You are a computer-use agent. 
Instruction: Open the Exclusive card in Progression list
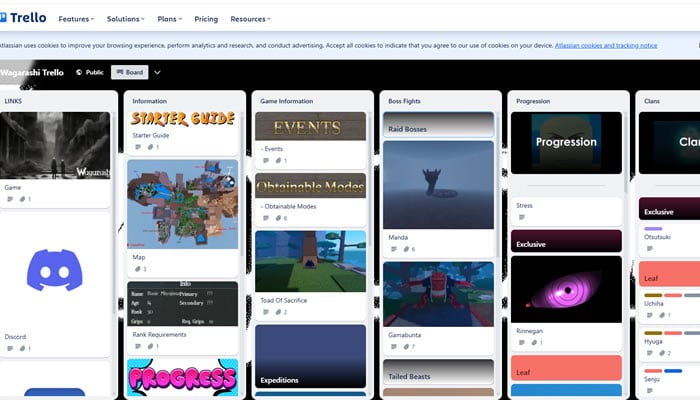pyautogui.click(x=566, y=241)
